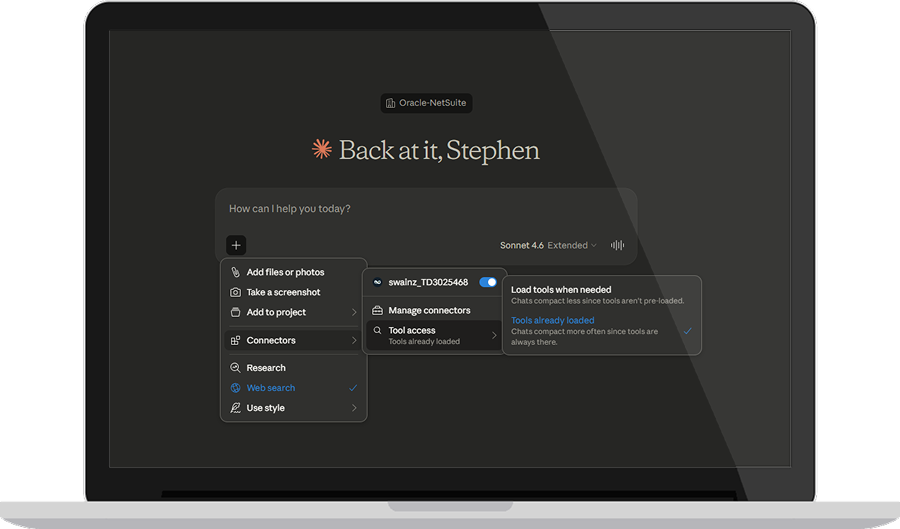Click the Tool access search icon

pyautogui.click(x=377, y=330)
